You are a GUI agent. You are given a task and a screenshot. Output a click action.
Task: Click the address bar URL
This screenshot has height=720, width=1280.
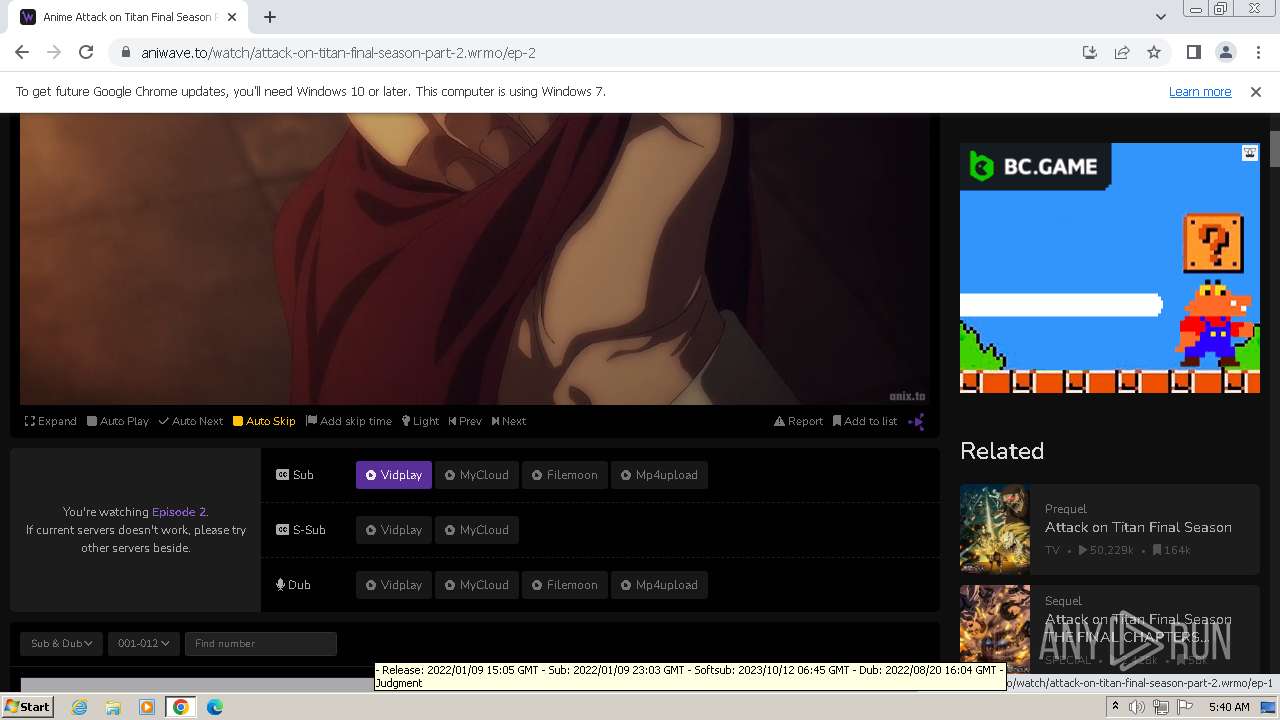338,53
